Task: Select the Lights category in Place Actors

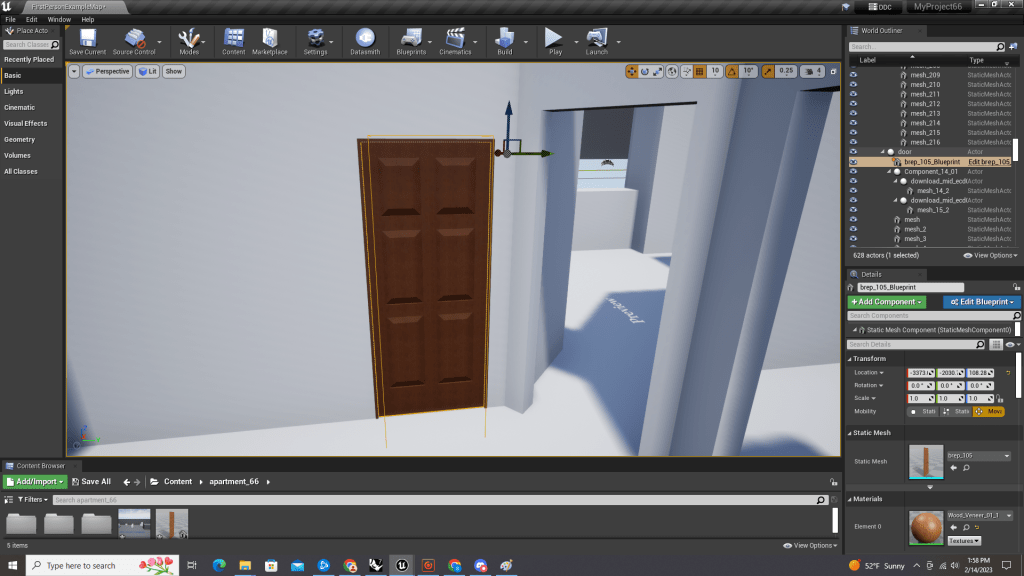Action: pos(14,91)
